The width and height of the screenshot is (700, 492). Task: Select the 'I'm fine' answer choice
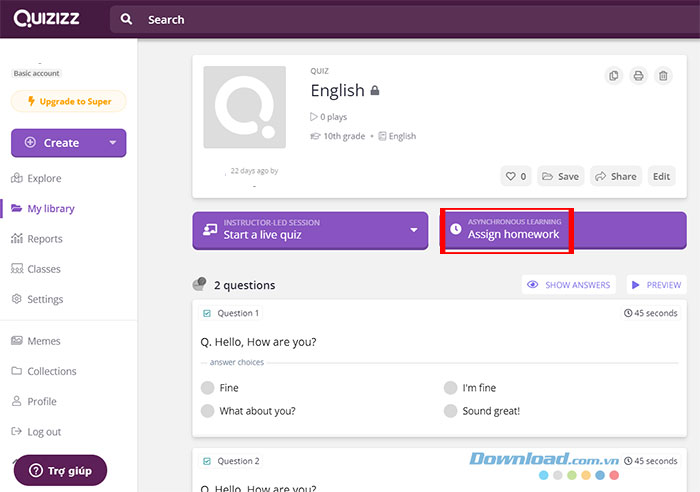click(x=451, y=388)
